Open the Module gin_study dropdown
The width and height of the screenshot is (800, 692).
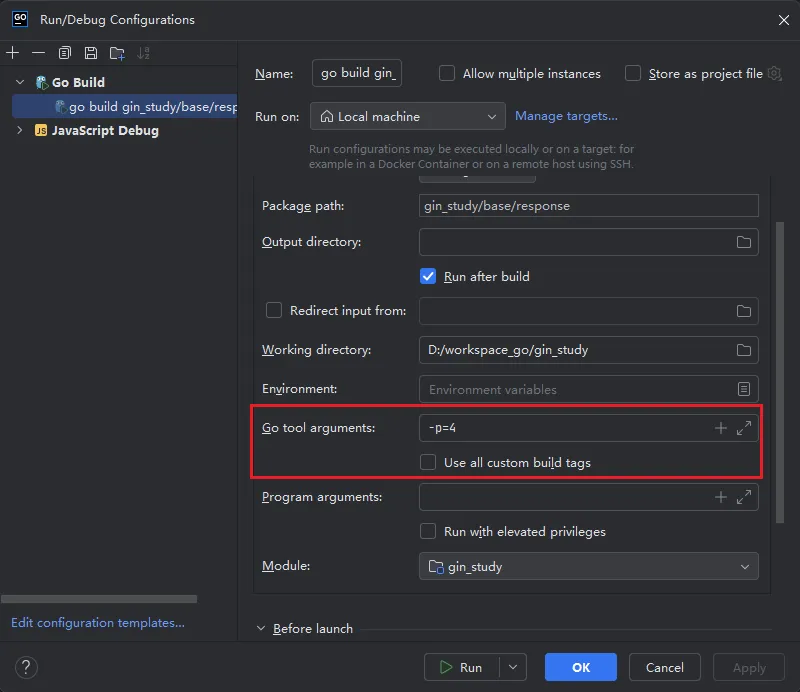pos(588,567)
